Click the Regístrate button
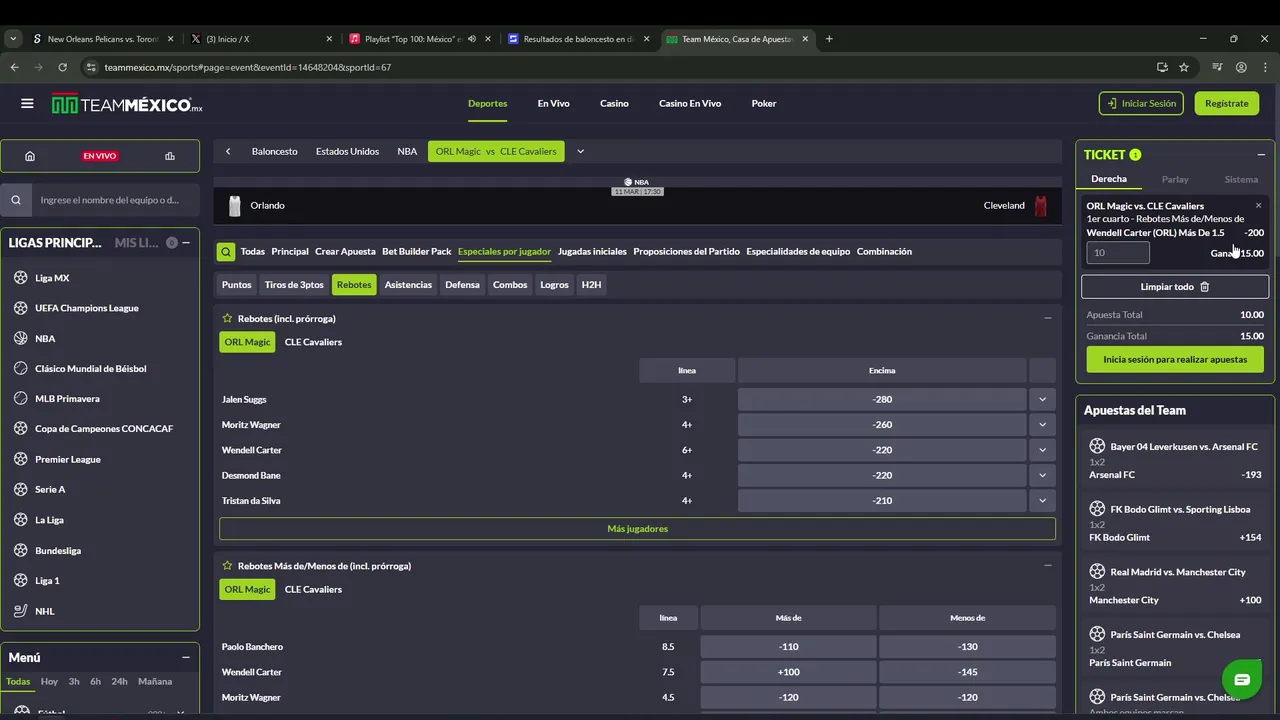The height and width of the screenshot is (720, 1280). [1226, 103]
